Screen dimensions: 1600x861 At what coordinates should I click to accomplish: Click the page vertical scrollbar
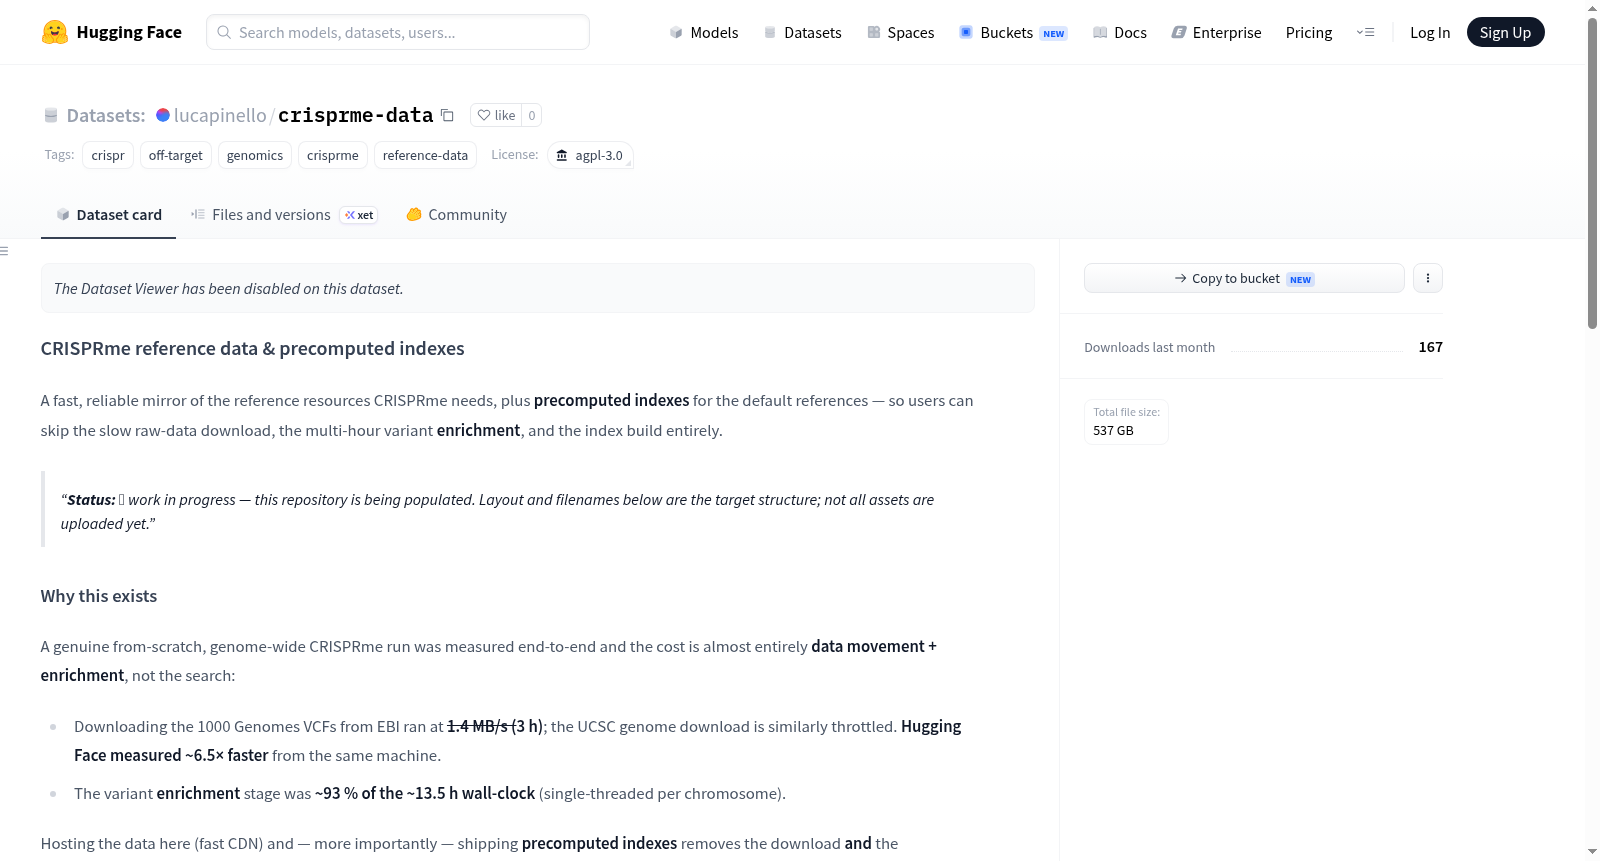point(1592,172)
